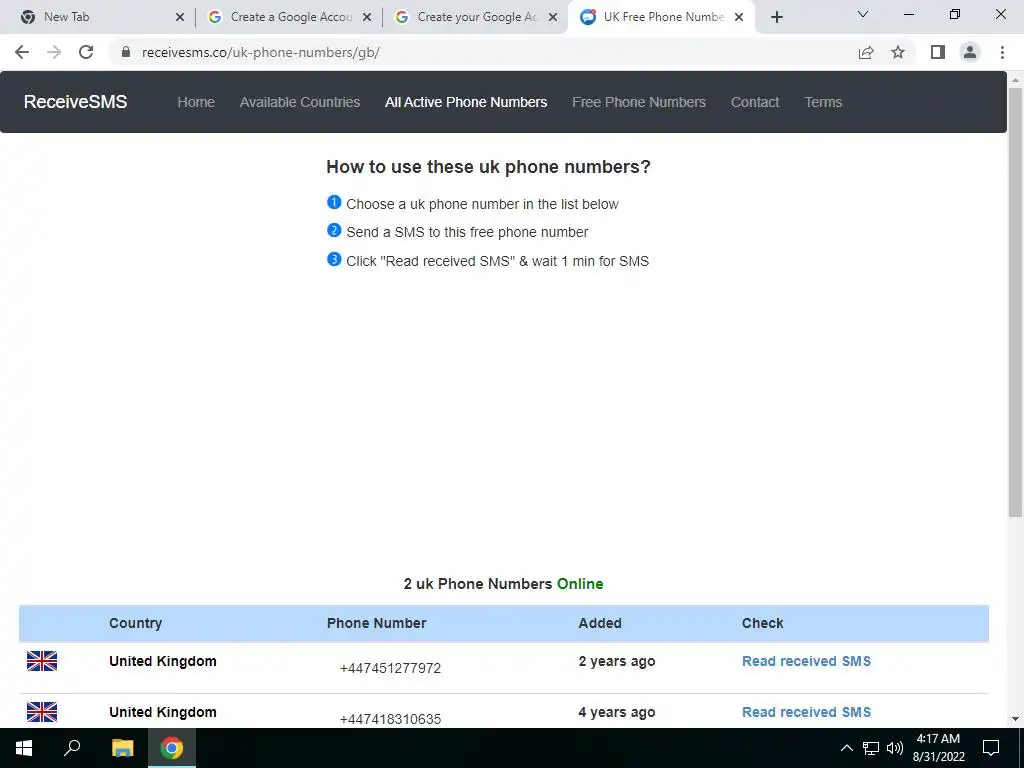Switch to Create your Google Account tab
This screenshot has width=1024, height=768.
coord(475,17)
